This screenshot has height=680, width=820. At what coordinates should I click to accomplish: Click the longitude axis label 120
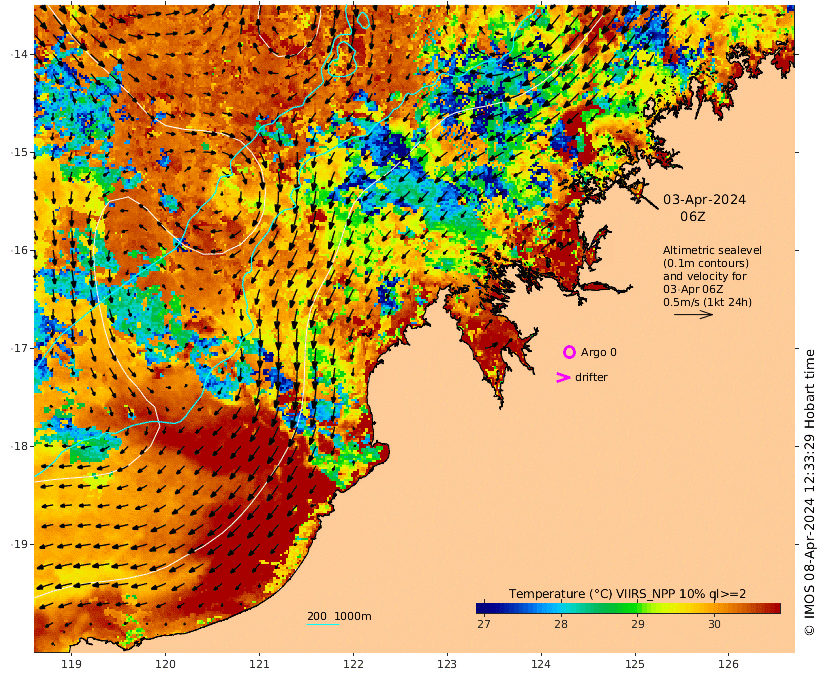click(165, 664)
